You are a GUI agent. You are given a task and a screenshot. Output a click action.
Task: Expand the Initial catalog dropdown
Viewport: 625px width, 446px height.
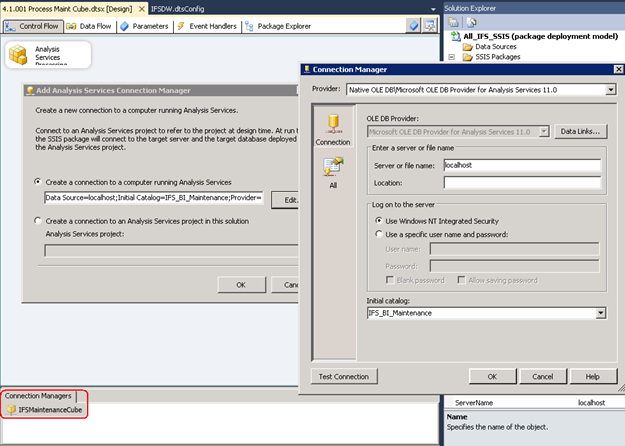point(600,313)
